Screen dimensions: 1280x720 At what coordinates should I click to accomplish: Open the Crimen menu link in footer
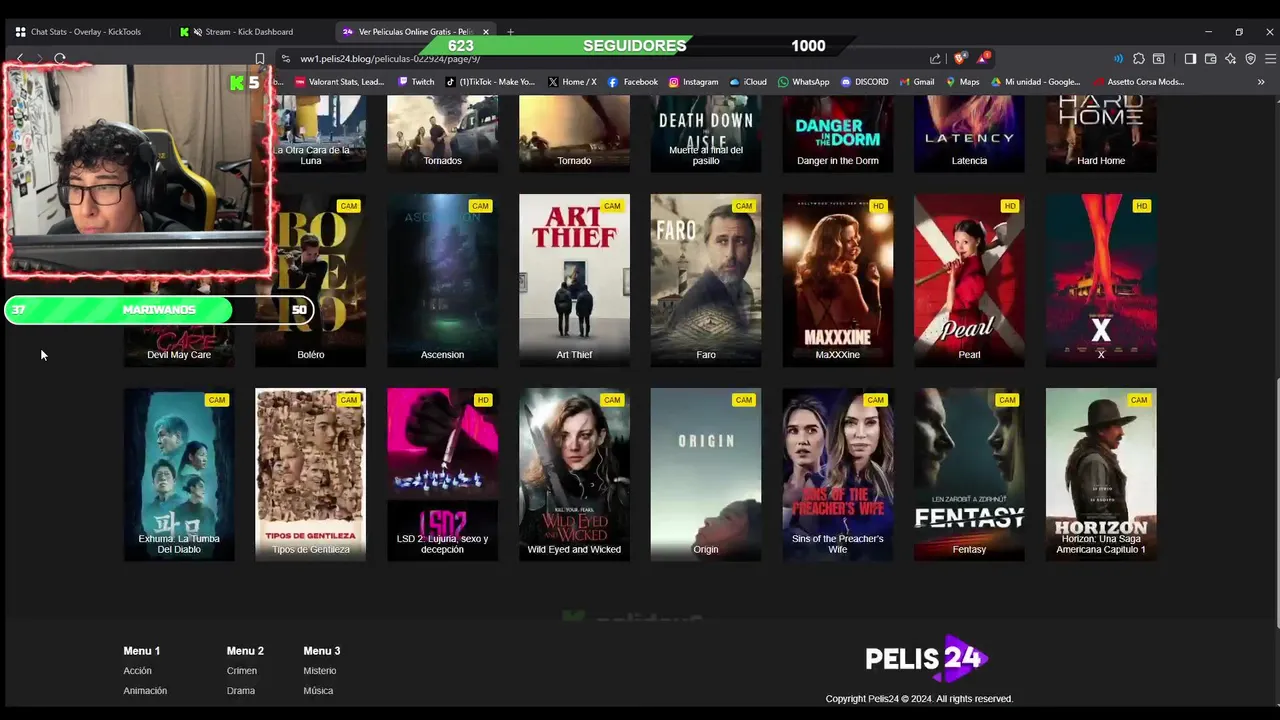[x=242, y=671]
